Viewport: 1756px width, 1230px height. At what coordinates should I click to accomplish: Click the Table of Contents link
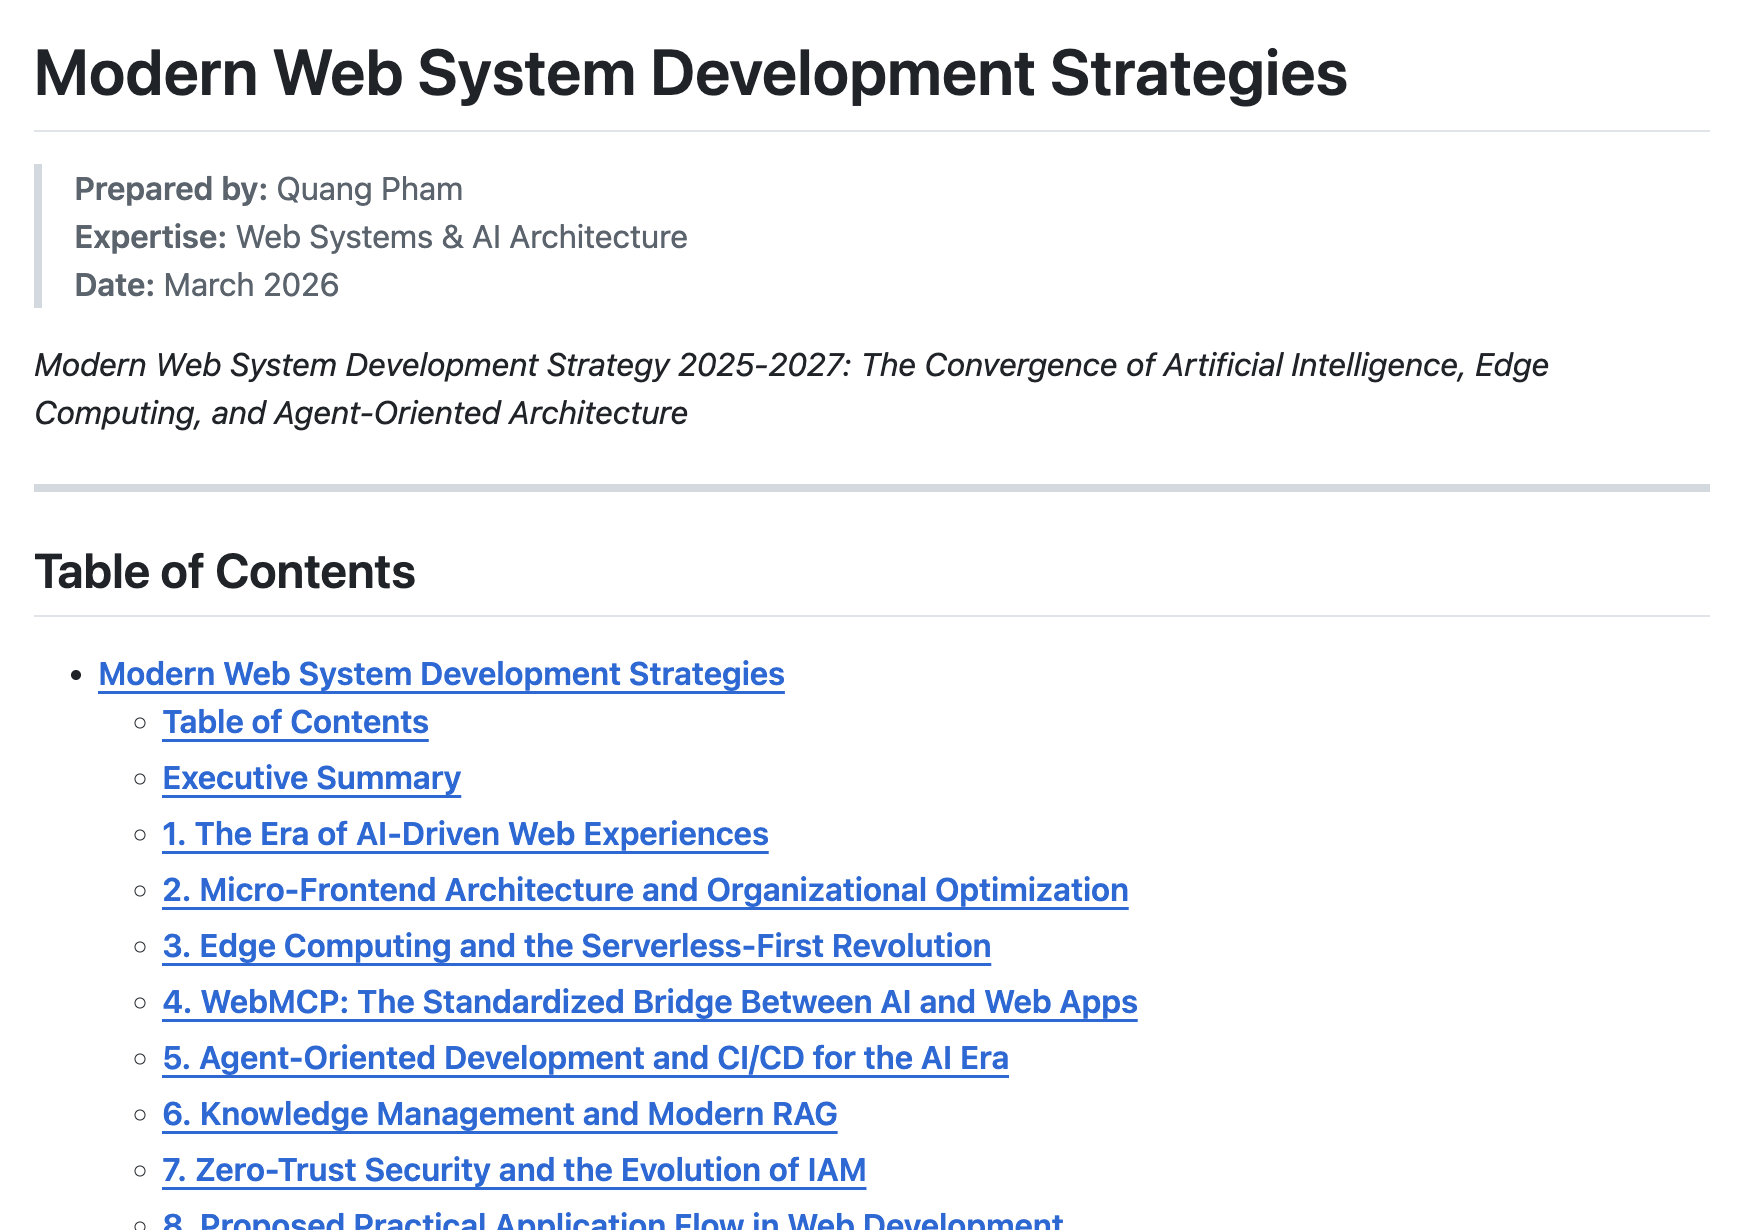point(295,722)
